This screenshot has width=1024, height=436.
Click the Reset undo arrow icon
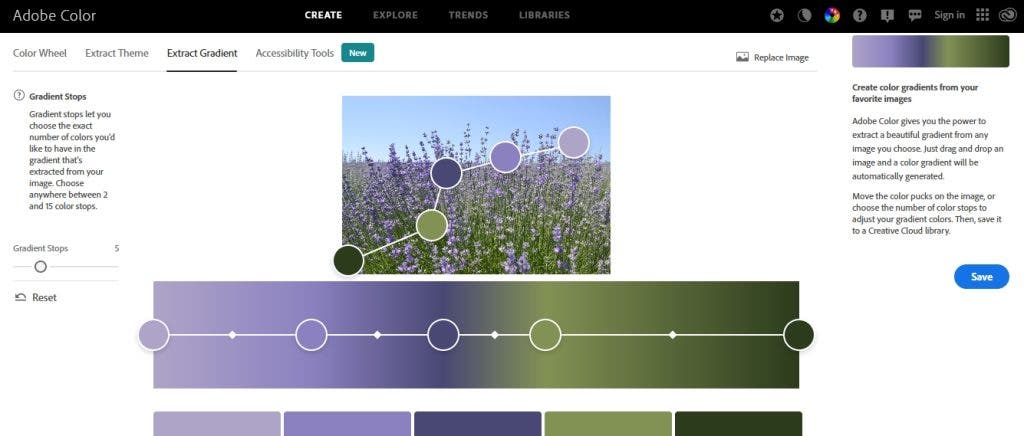click(20, 298)
